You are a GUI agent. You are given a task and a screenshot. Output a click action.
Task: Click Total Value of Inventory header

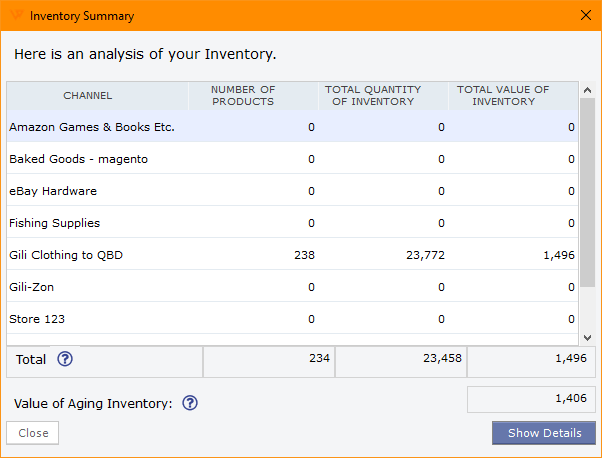(x=503, y=96)
